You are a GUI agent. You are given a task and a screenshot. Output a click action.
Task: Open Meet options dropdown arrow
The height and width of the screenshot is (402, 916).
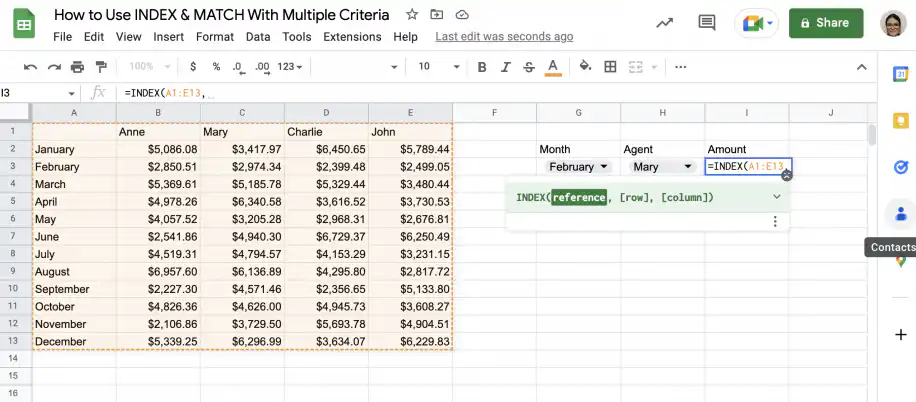(x=770, y=23)
